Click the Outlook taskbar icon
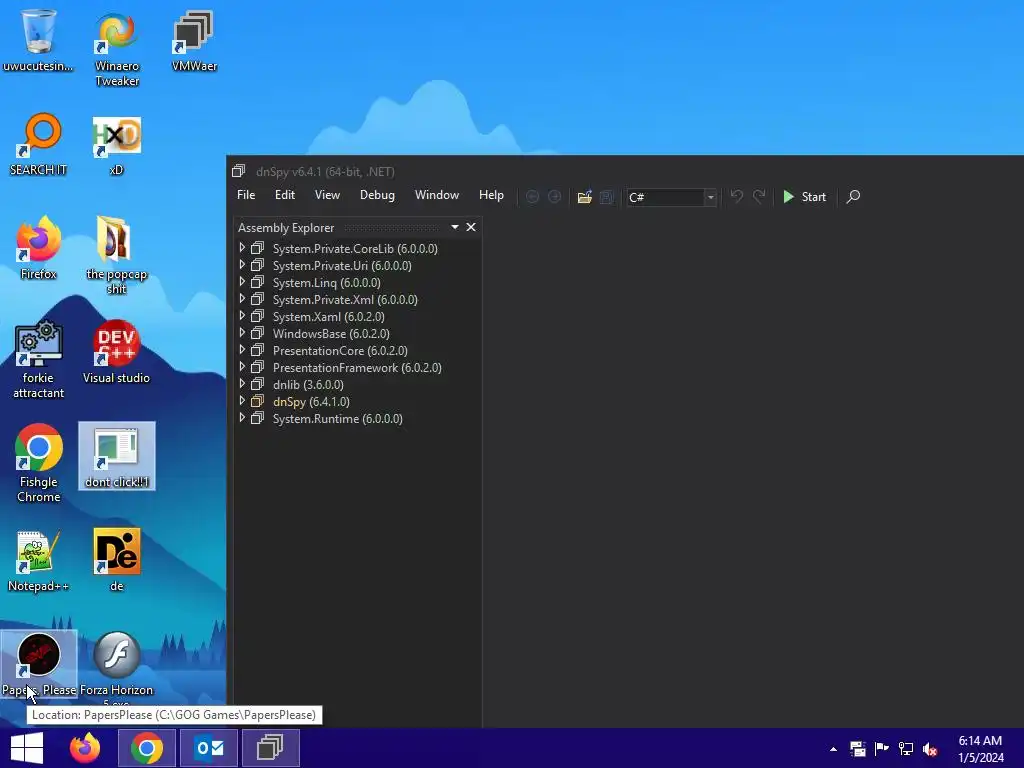This screenshot has width=1024, height=768. coord(209,748)
